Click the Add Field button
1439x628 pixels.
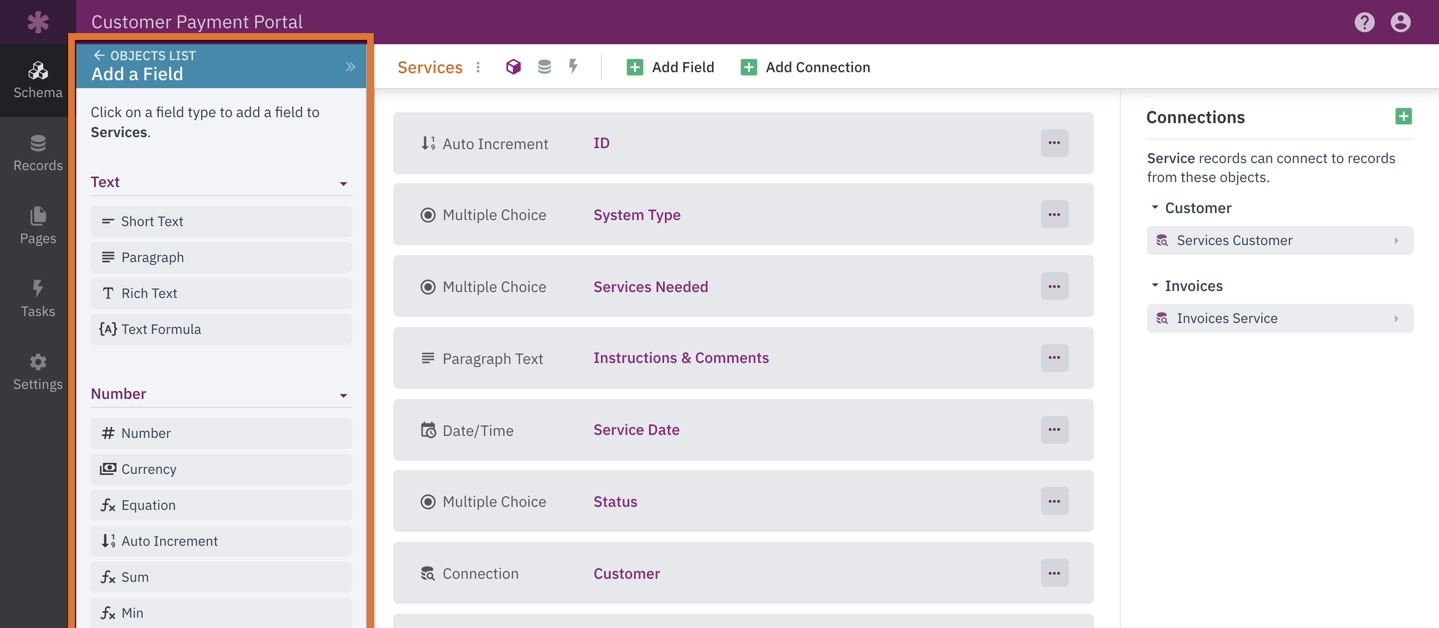pyautogui.click(x=670, y=67)
